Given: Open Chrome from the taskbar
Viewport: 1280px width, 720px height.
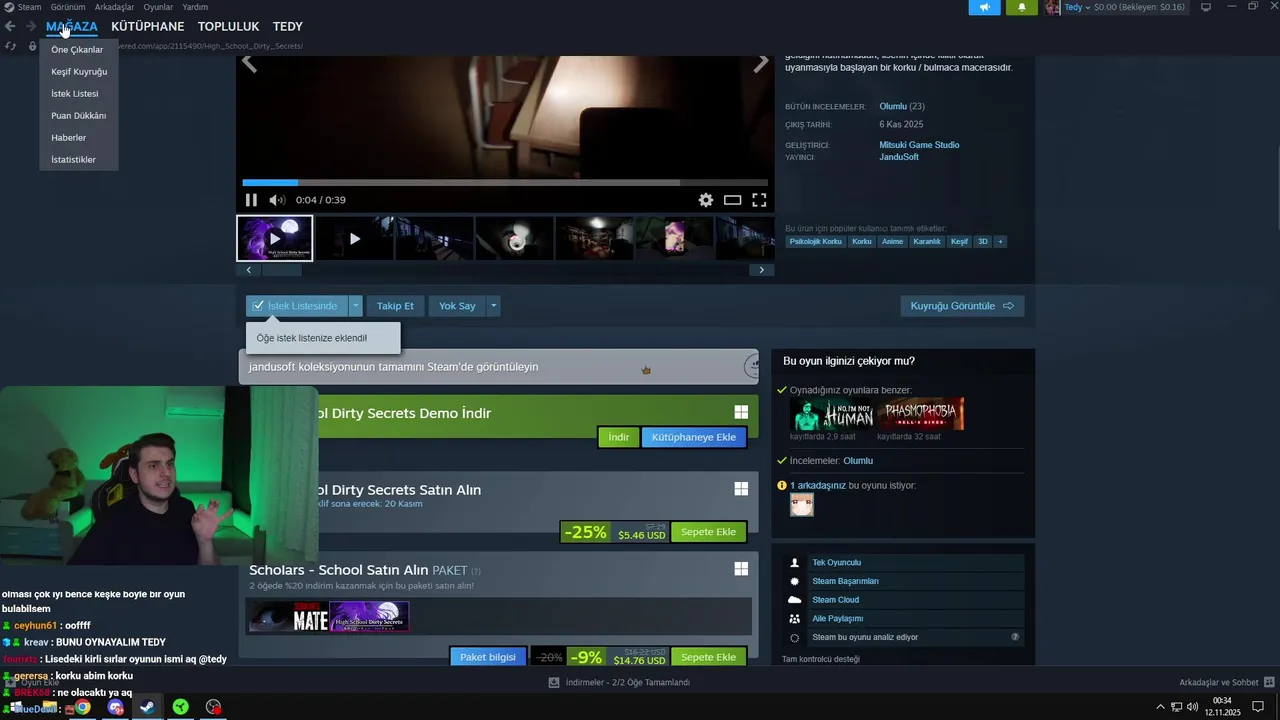Looking at the screenshot, I should [82, 708].
